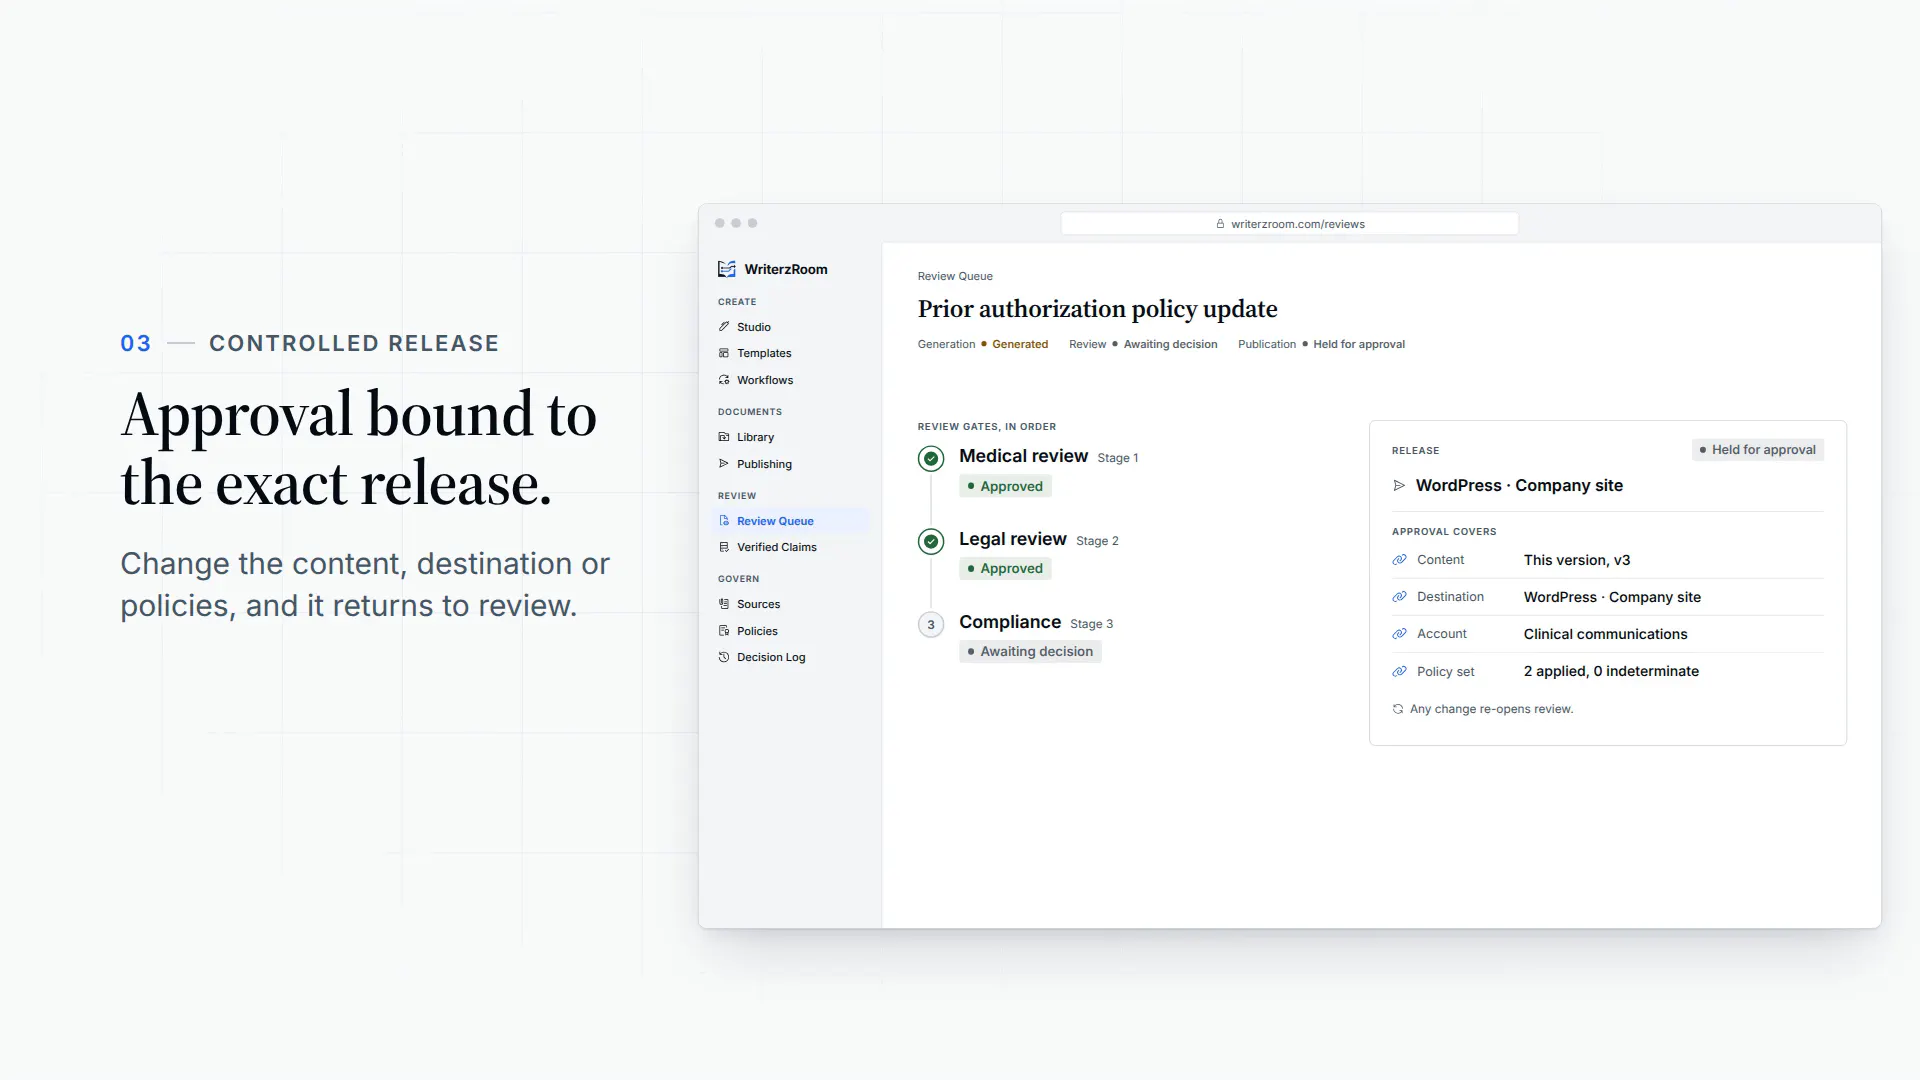
Task: Click 2 applied, 0 indeterminate value
Action: point(1611,671)
